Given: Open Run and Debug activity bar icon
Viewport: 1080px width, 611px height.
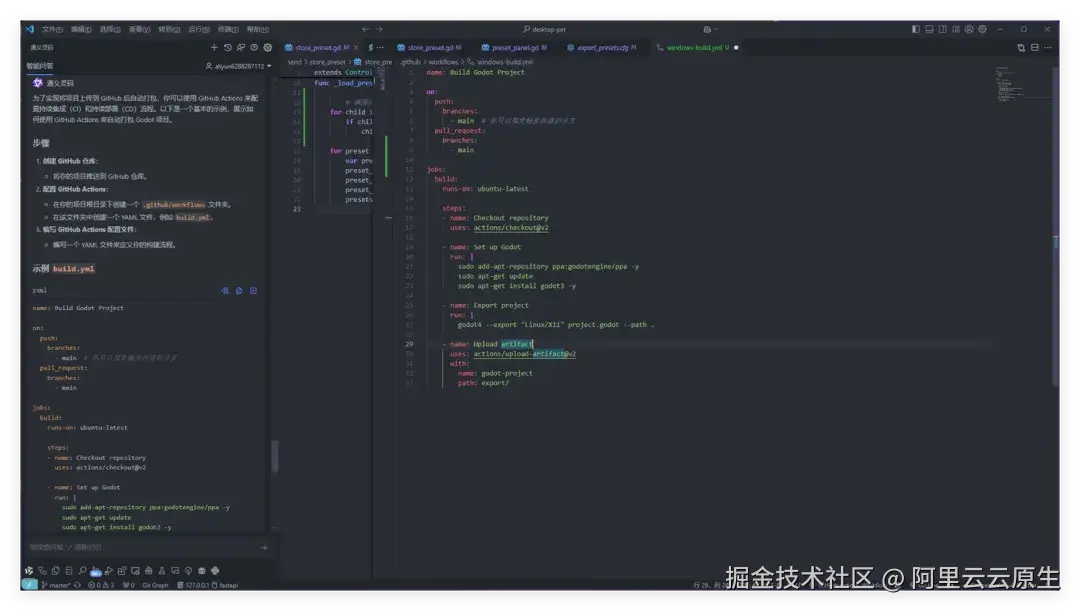Looking at the screenshot, I should (x=109, y=571).
